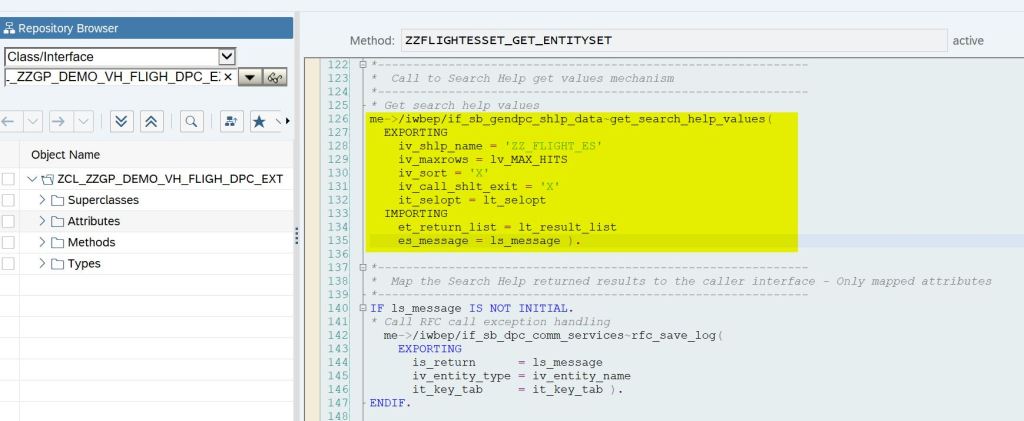
Task: Click the Object Name column header
Action: coord(65,155)
